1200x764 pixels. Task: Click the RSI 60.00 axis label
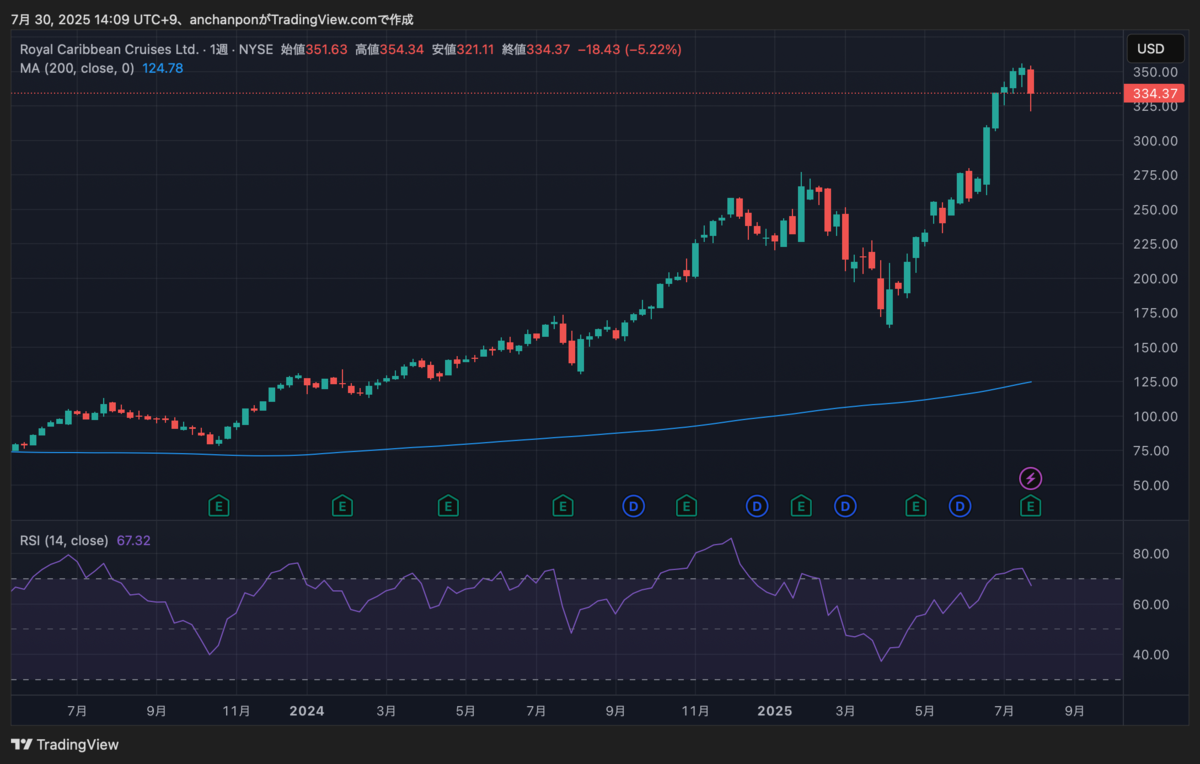(1153, 604)
